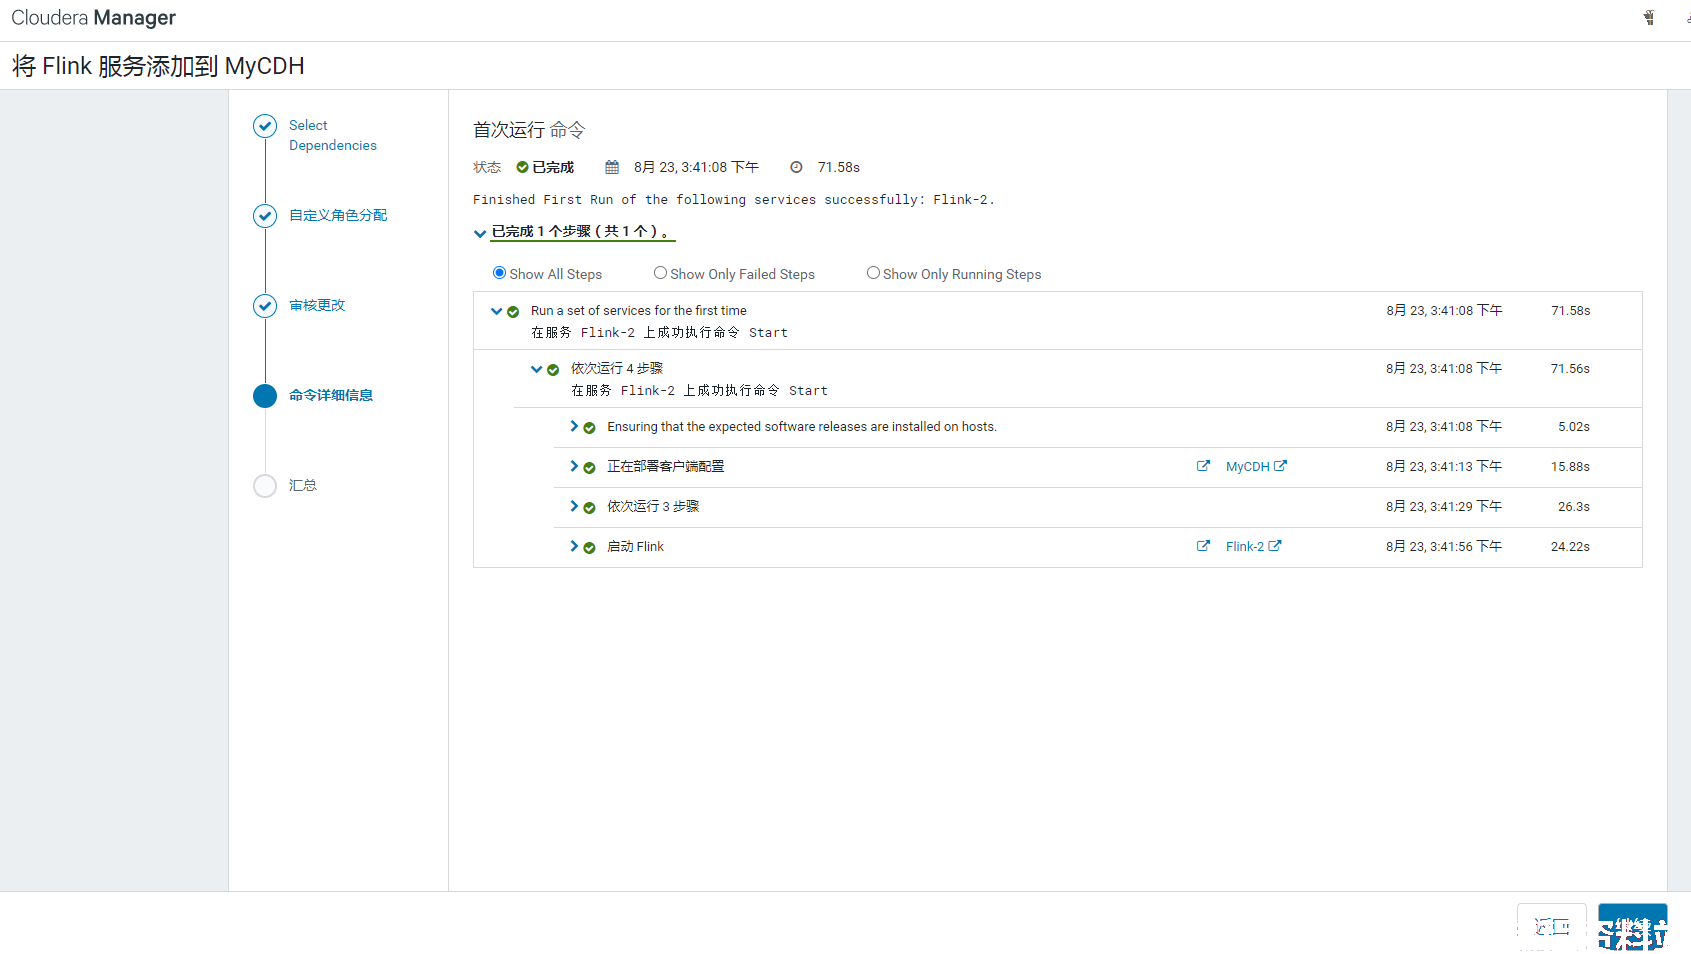Viewport: 1691px width, 954px height.
Task: Expand the 正在部署客户端配置 step
Action: point(574,466)
